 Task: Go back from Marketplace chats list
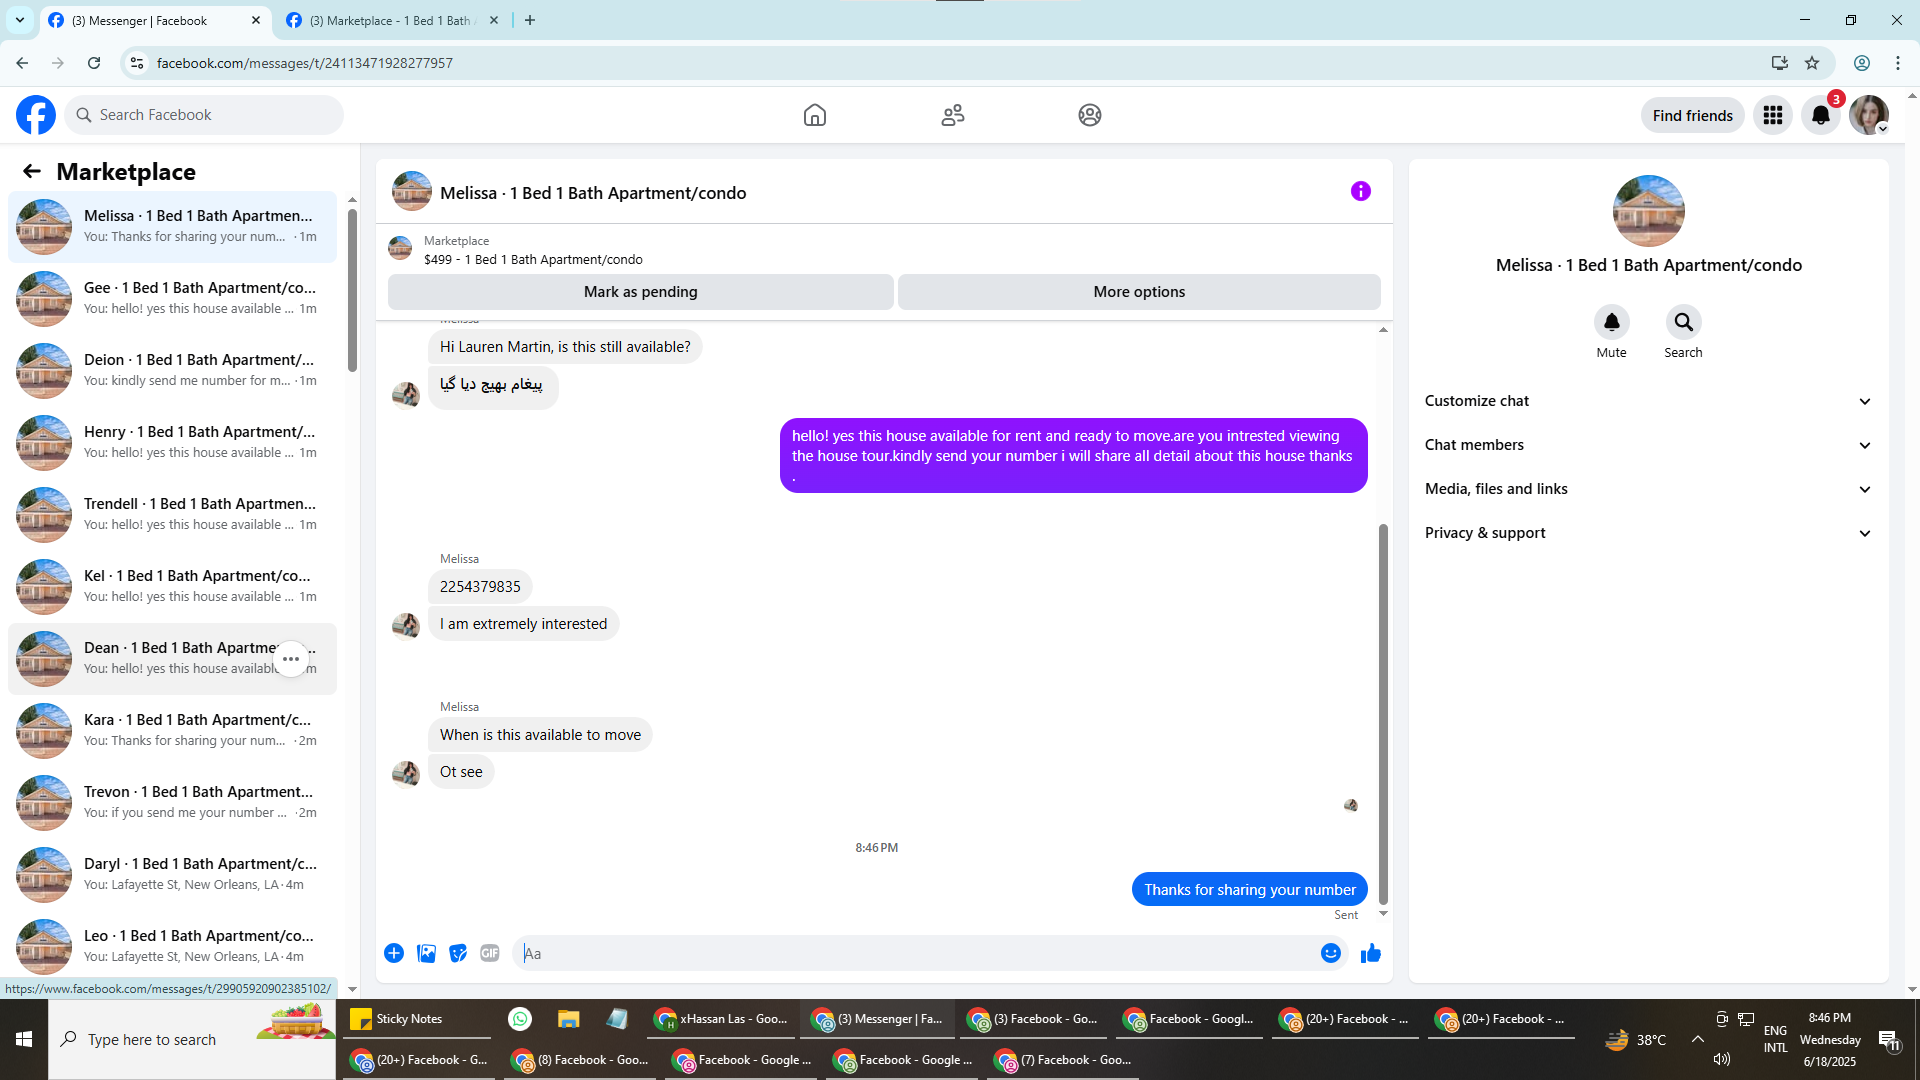pyautogui.click(x=32, y=172)
